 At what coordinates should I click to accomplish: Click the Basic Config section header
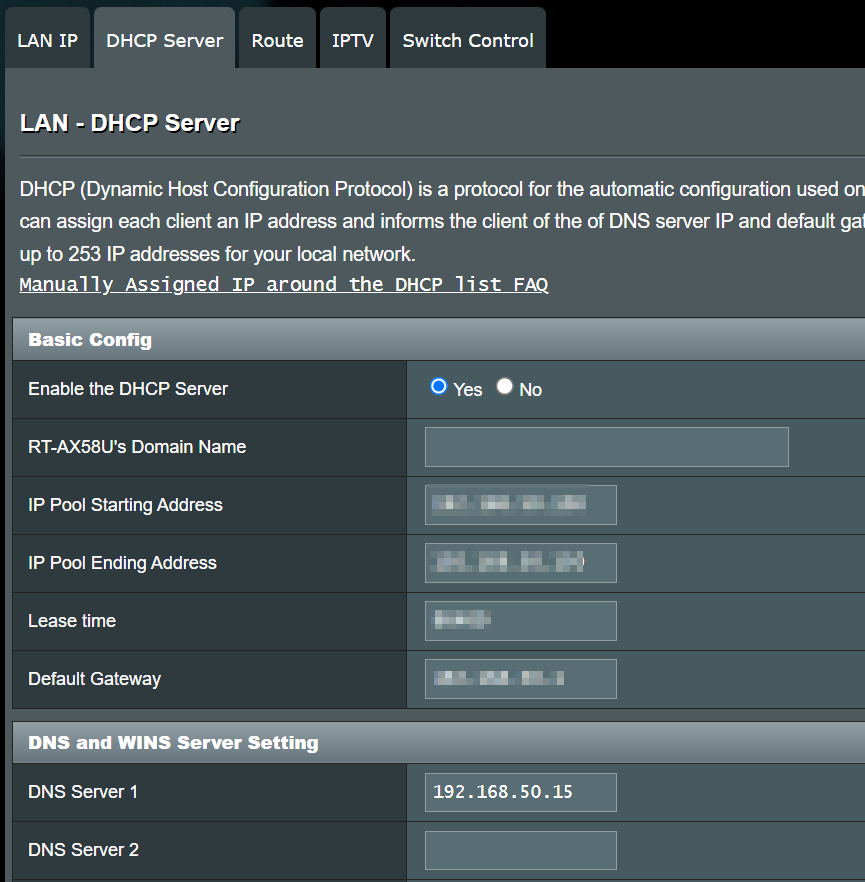pos(90,340)
